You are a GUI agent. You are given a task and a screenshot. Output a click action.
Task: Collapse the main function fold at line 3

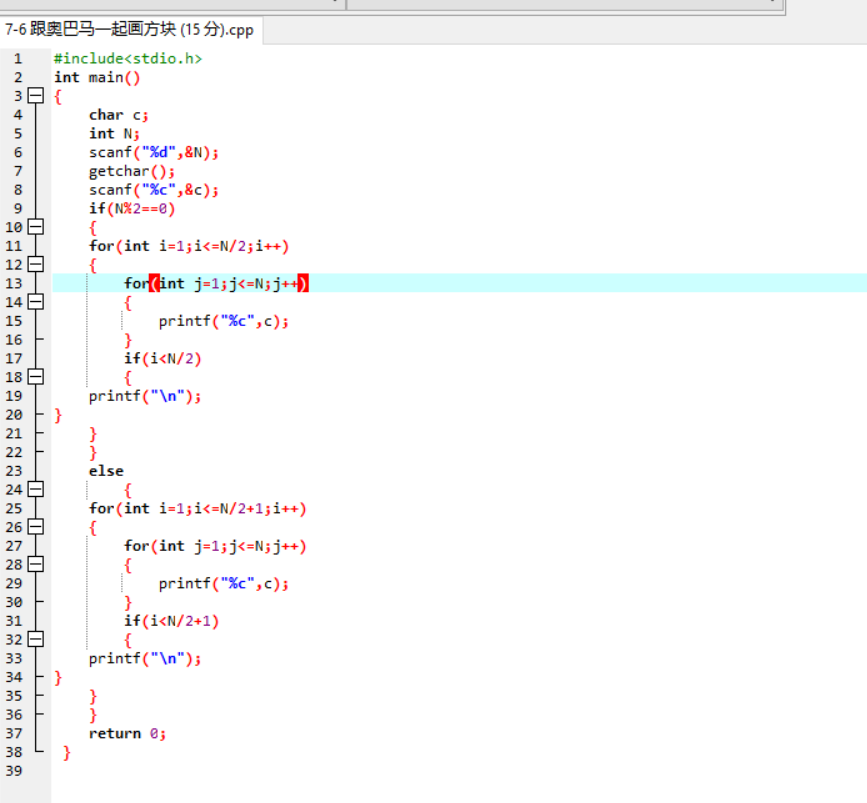(35, 96)
